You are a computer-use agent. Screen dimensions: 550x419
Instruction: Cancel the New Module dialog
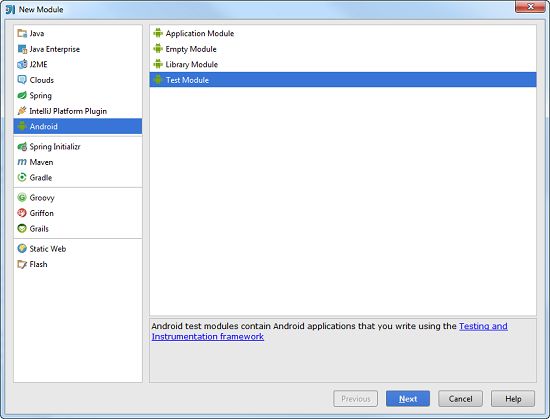click(x=460, y=399)
